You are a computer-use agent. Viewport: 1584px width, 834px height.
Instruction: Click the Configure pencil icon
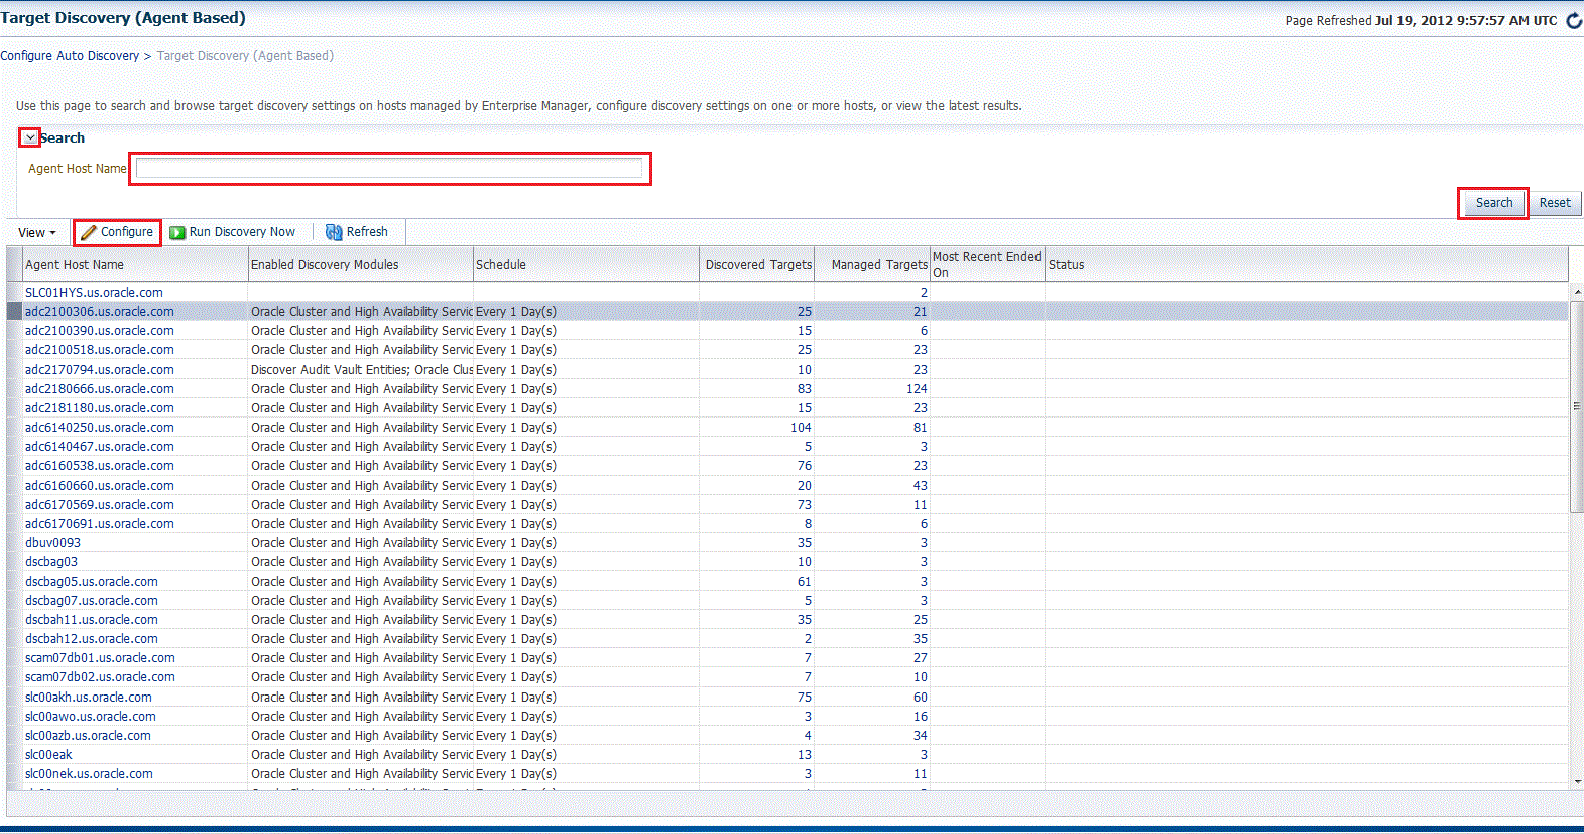89,232
